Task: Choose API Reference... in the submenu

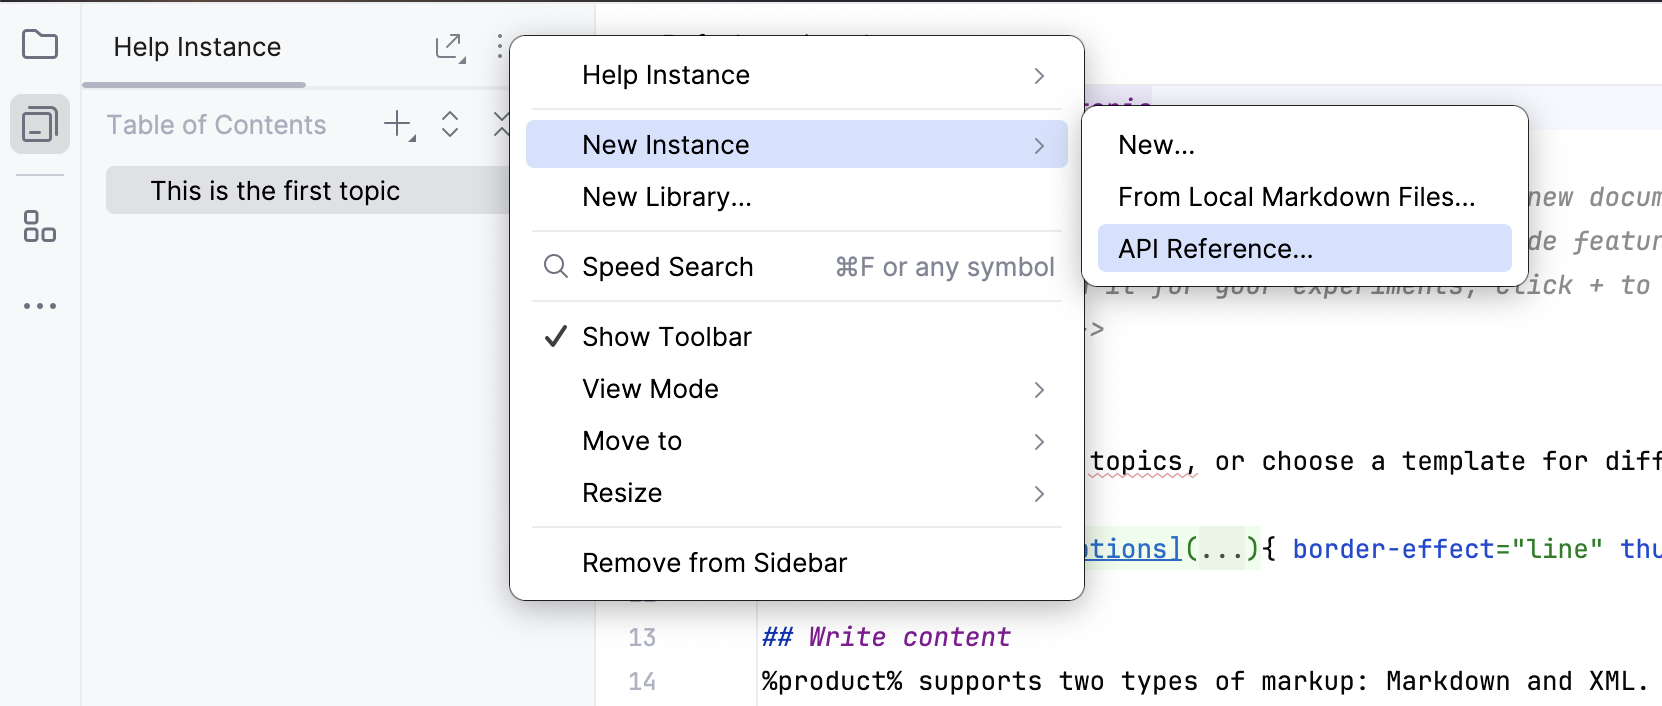Action: [1304, 248]
